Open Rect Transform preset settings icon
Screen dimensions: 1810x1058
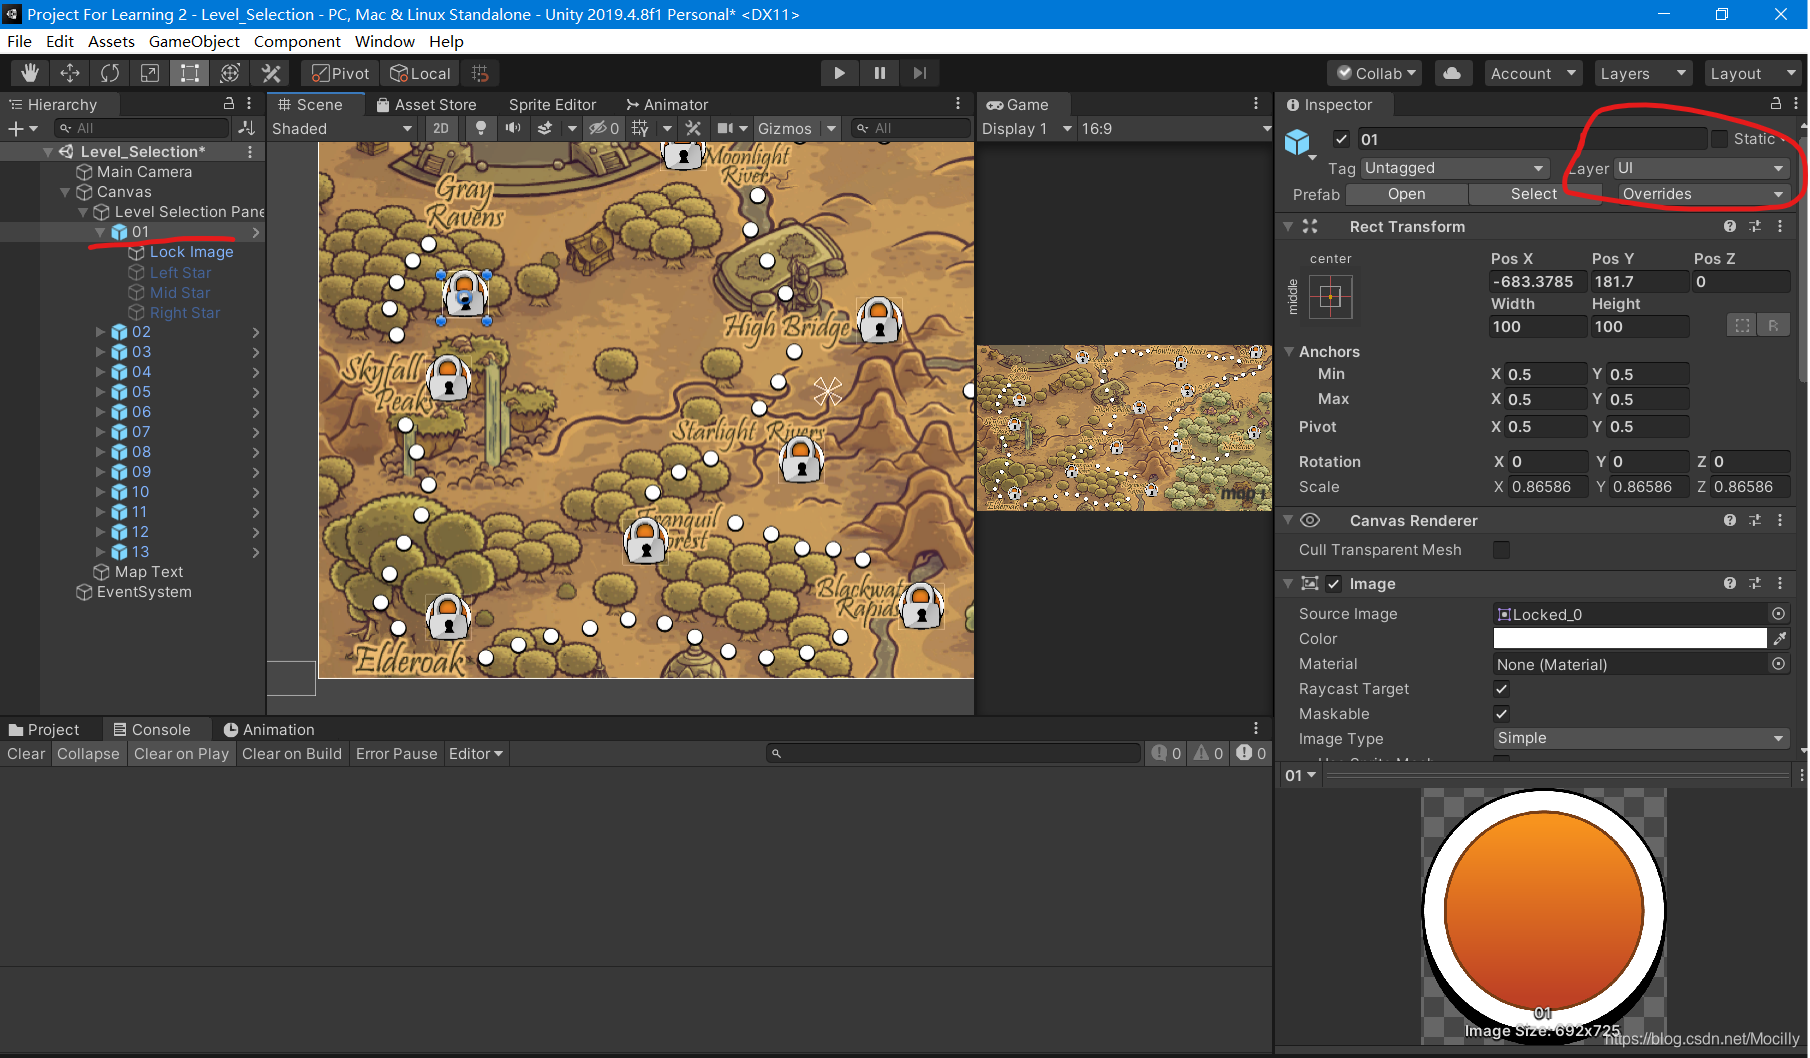coord(1755,226)
